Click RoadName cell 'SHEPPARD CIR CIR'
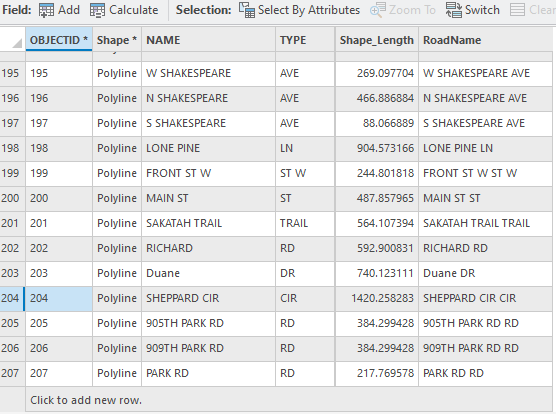The image size is (556, 414). [485, 298]
